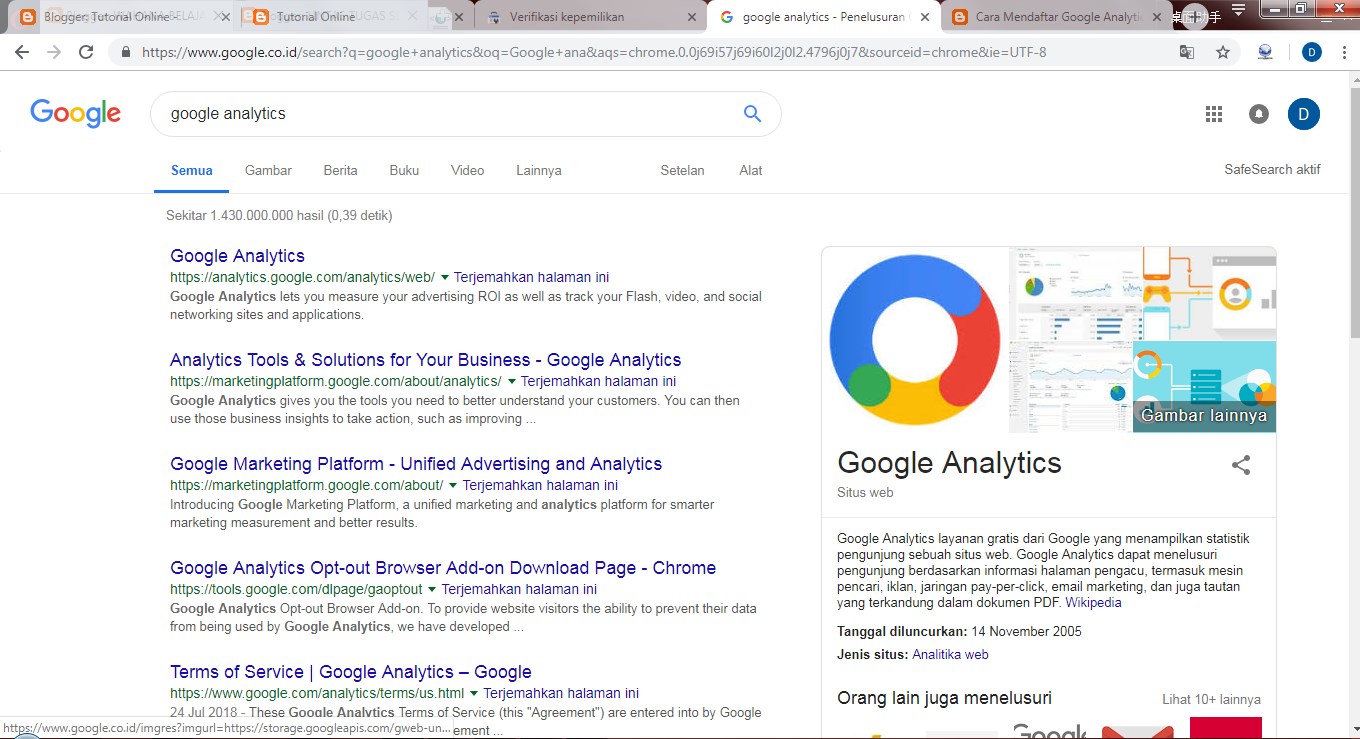Screen dimensions: 1360x739
Task: Open the Analitika web link
Action: pos(950,655)
